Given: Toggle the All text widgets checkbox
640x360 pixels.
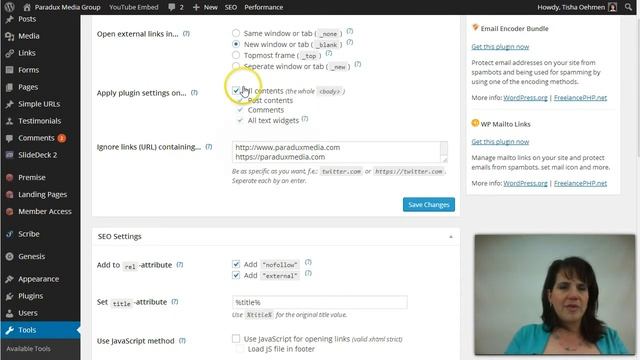Looking at the screenshot, I should pos(240,120).
